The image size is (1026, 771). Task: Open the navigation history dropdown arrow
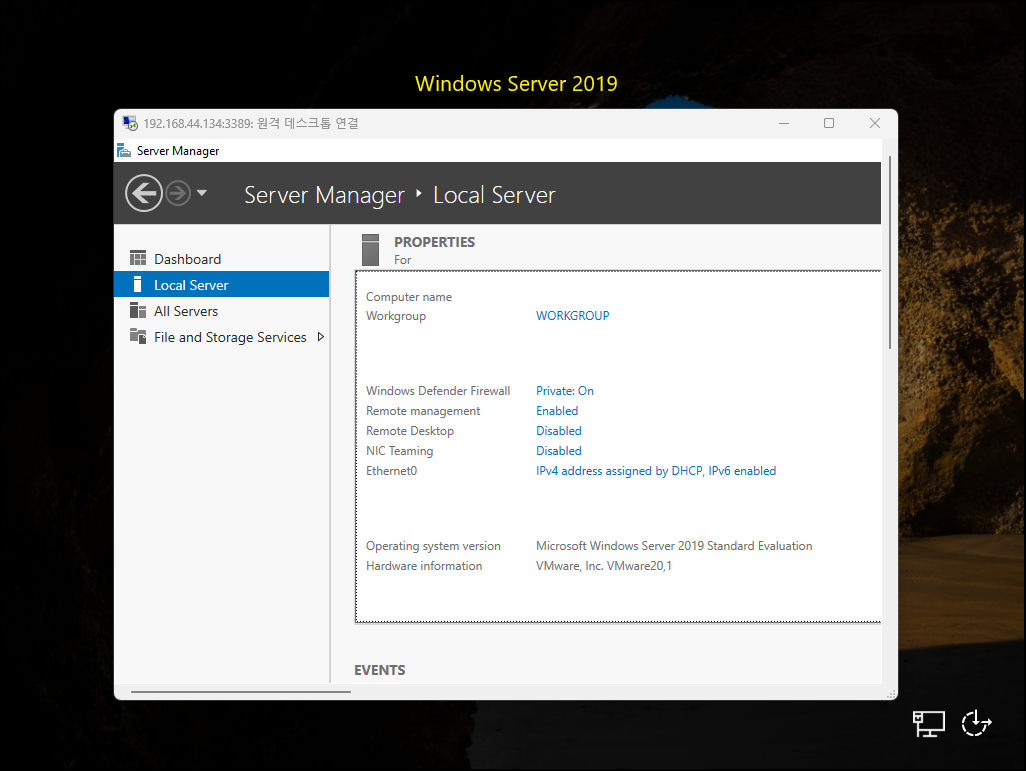point(202,193)
